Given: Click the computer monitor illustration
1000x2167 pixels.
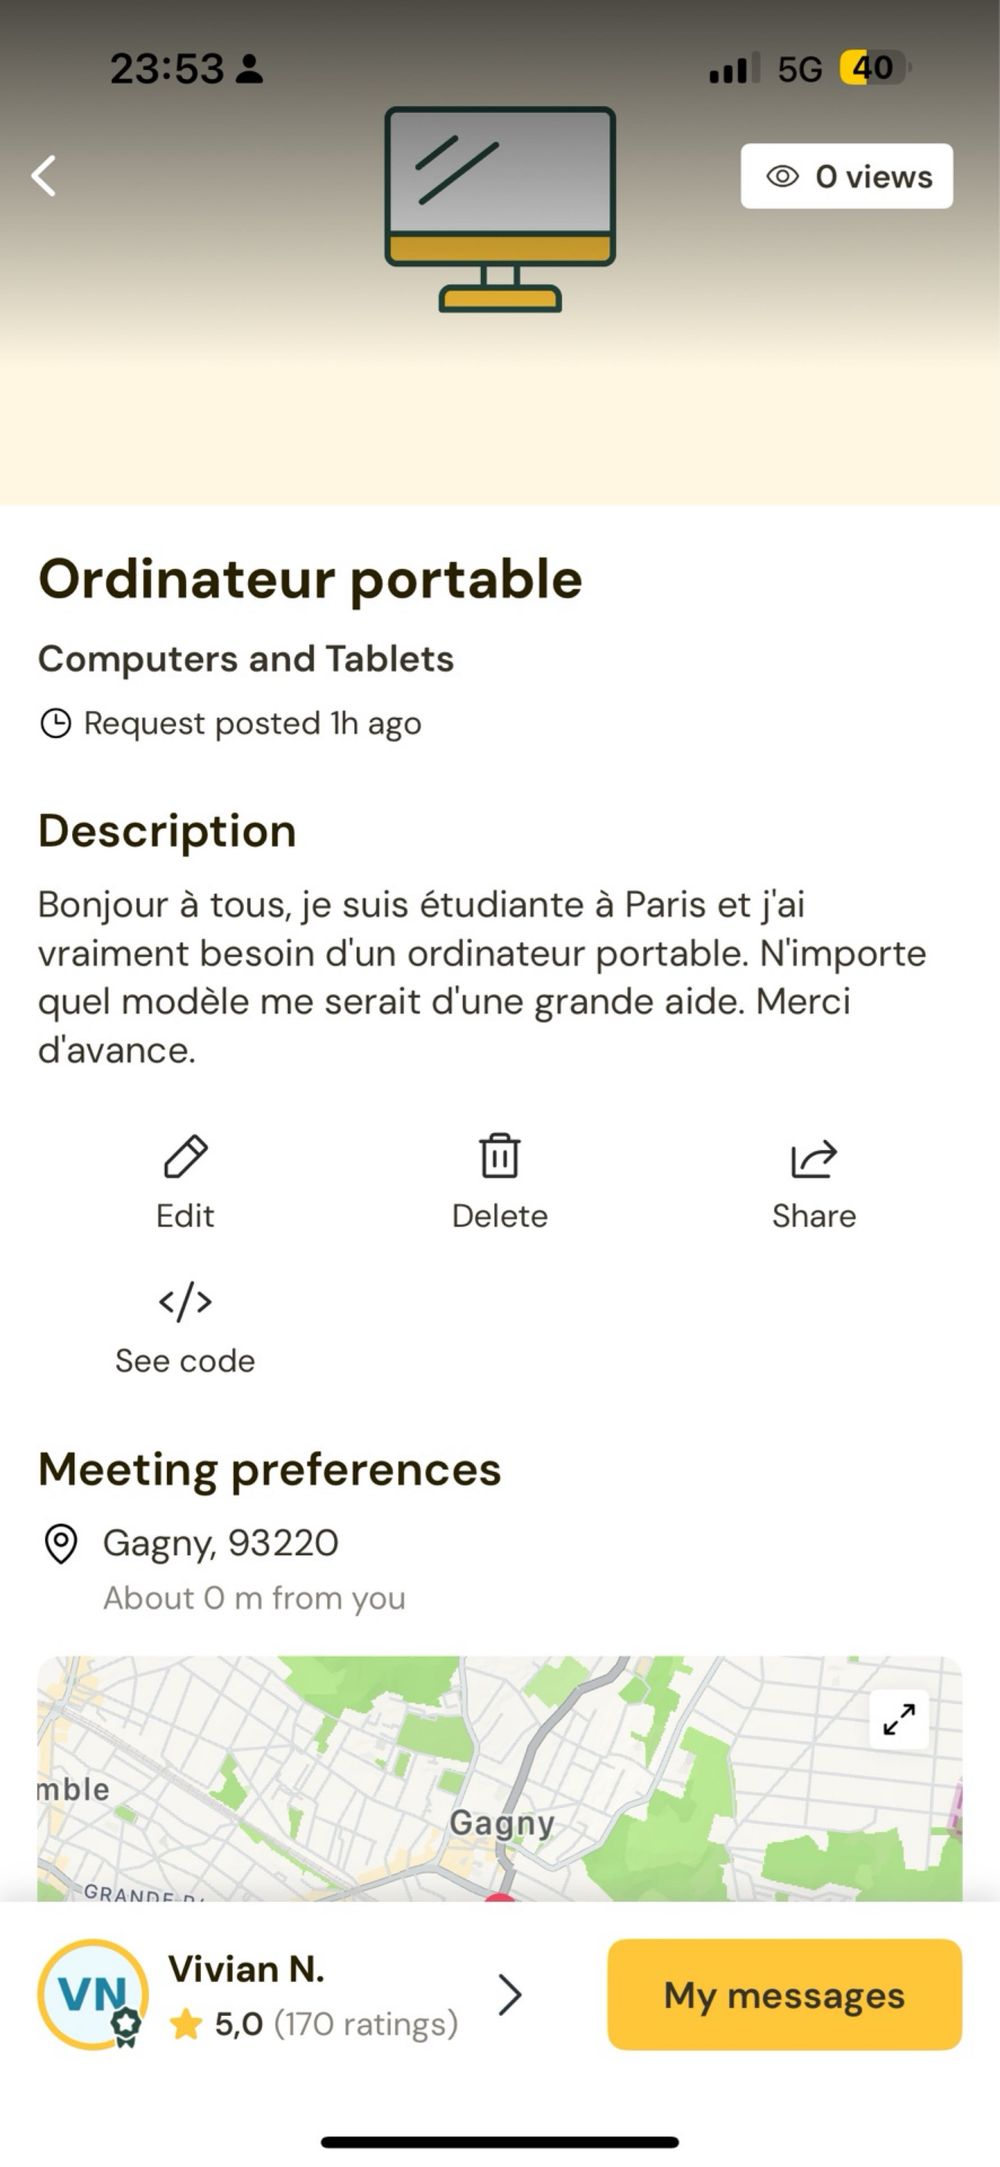Looking at the screenshot, I should coord(500,208).
